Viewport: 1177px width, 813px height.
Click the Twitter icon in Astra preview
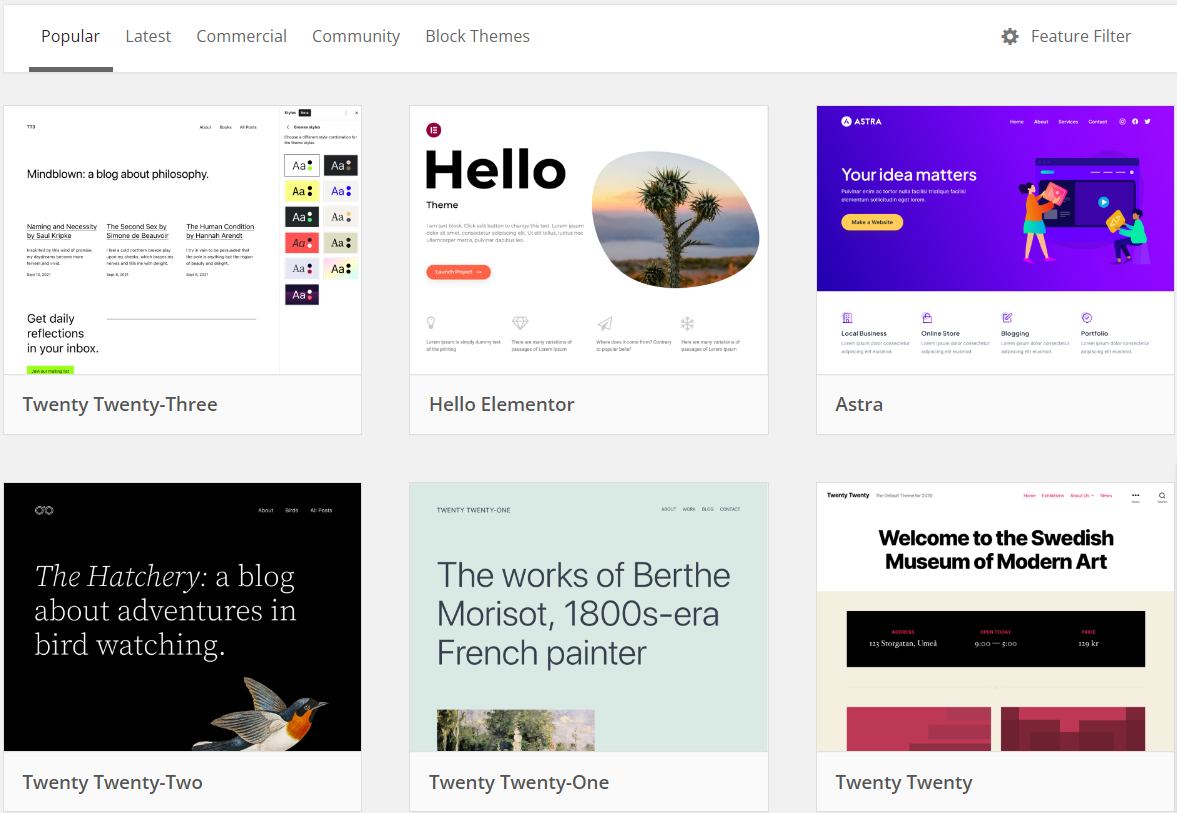(x=1147, y=121)
